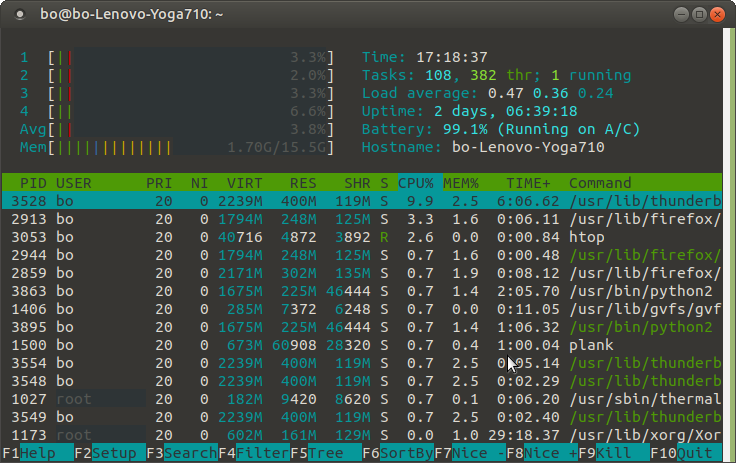Select process 2944 firefox row
This screenshot has height=463, width=736.
point(362,255)
